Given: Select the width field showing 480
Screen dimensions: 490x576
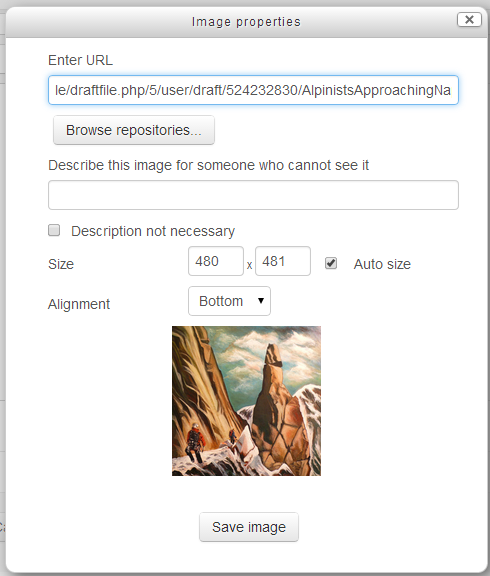Looking at the screenshot, I should [x=216, y=261].
